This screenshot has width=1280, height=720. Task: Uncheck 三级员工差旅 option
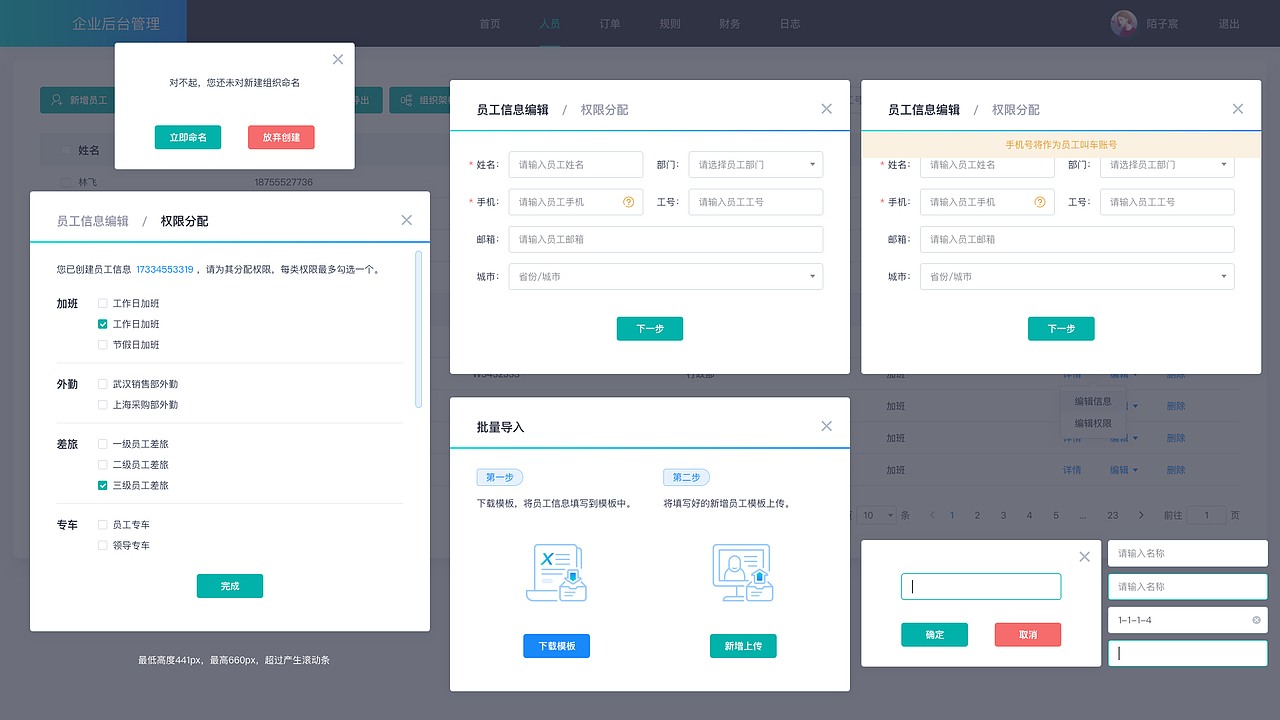coord(103,485)
